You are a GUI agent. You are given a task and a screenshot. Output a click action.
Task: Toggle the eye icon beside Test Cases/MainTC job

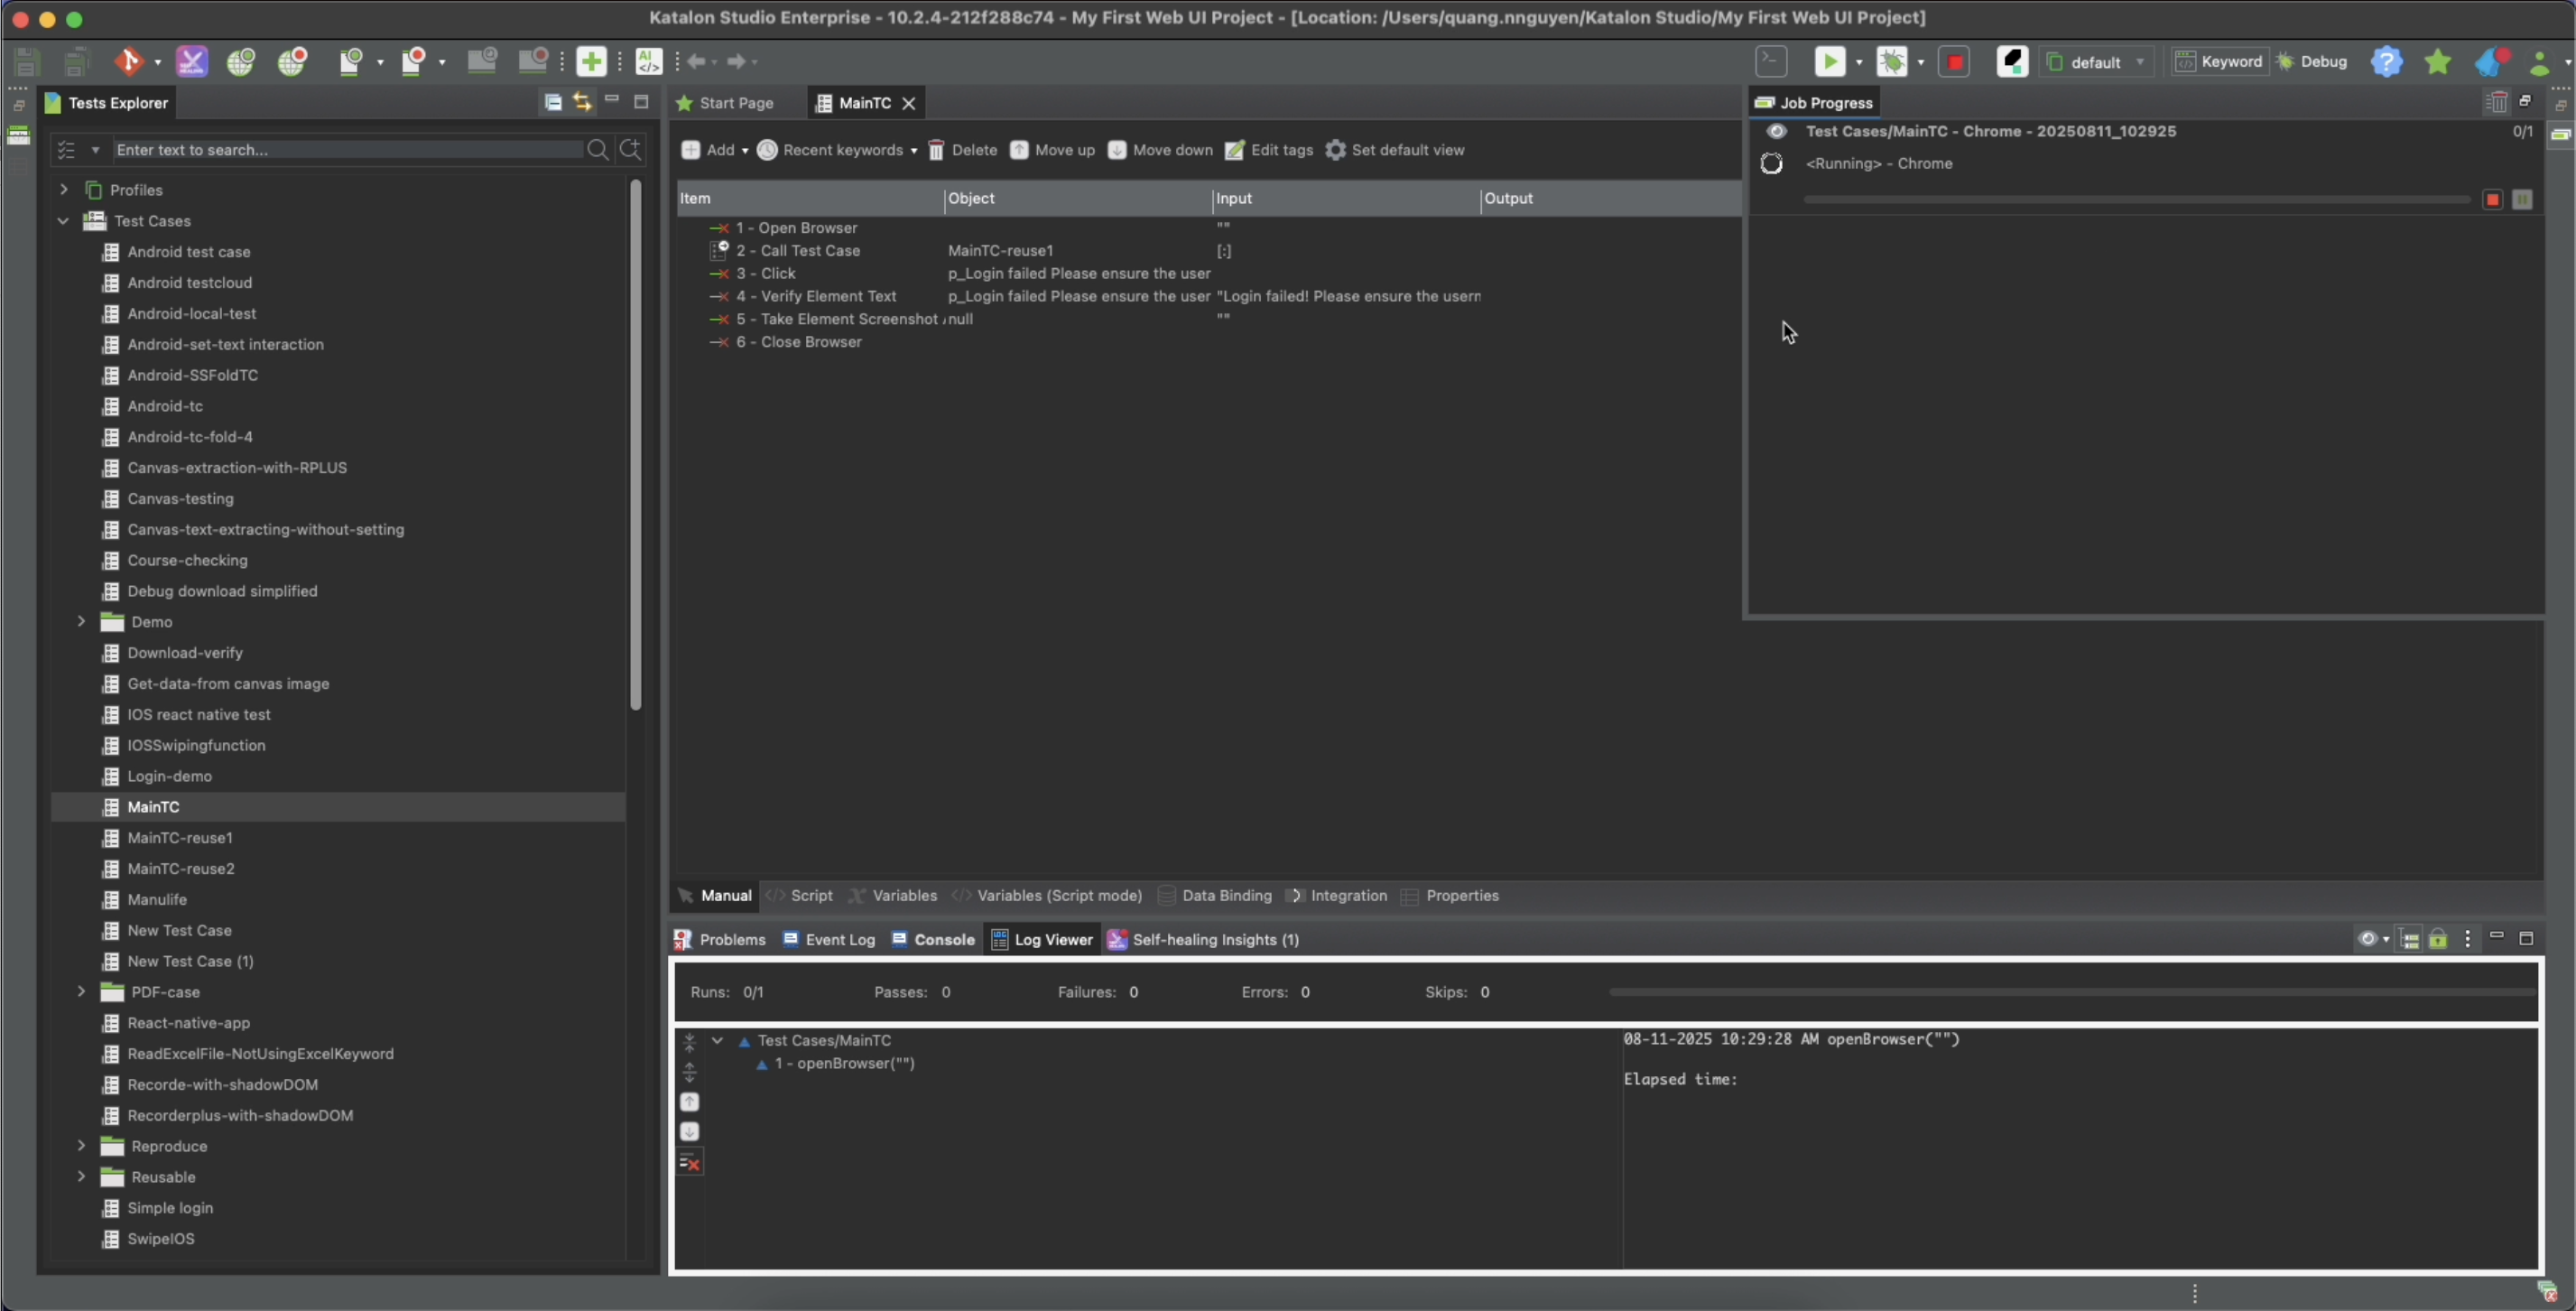1776,131
